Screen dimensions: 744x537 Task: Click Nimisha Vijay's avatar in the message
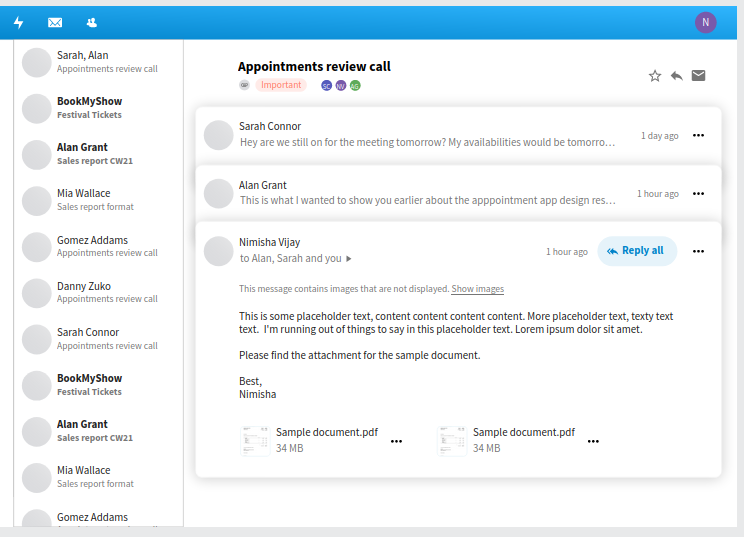point(218,251)
